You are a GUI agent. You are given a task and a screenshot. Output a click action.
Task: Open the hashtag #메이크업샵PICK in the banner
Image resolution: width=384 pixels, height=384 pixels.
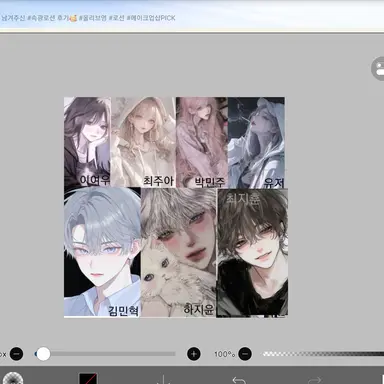151,18
